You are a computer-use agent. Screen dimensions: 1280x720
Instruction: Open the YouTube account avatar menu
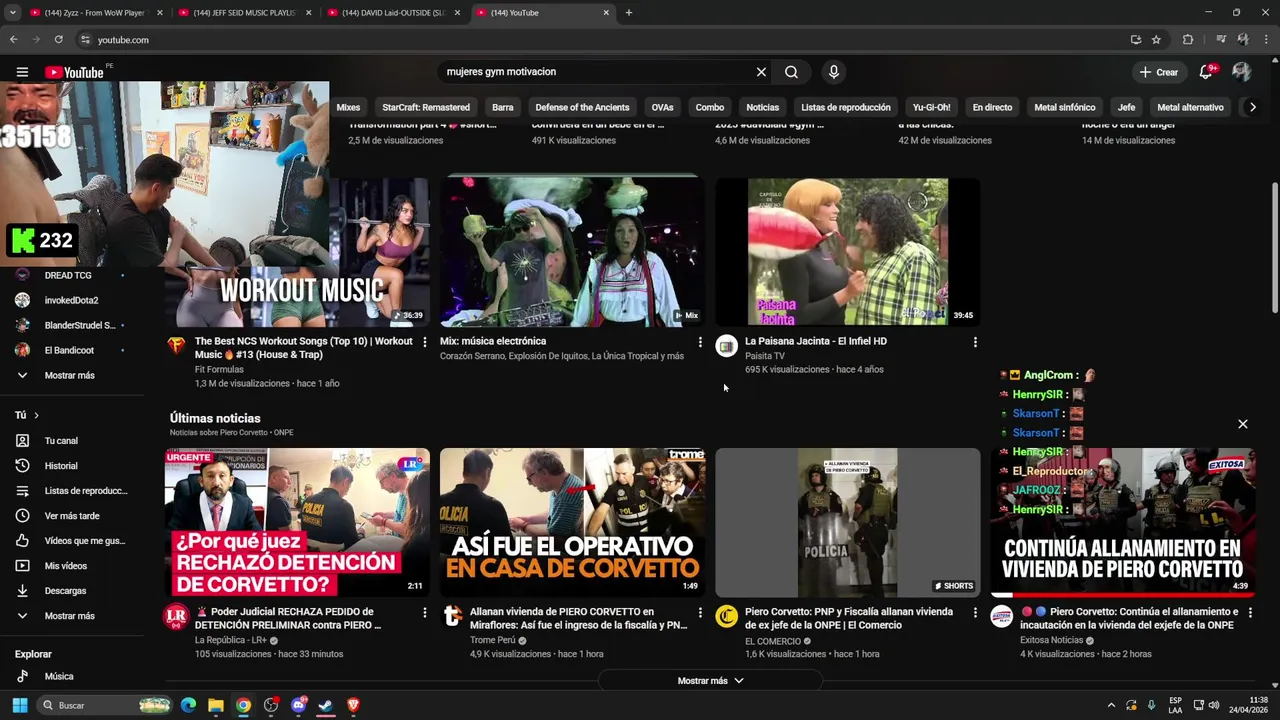click(x=1241, y=72)
